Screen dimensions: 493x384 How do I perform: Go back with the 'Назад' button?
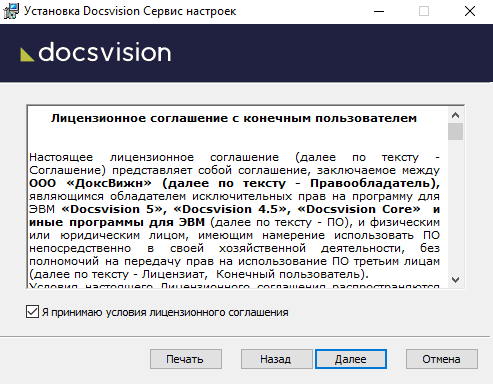[x=276, y=359]
